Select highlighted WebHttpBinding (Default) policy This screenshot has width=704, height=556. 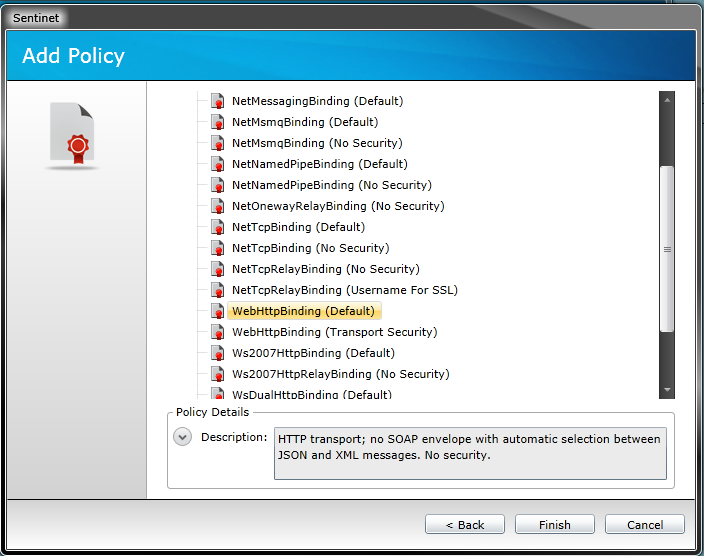click(x=304, y=311)
